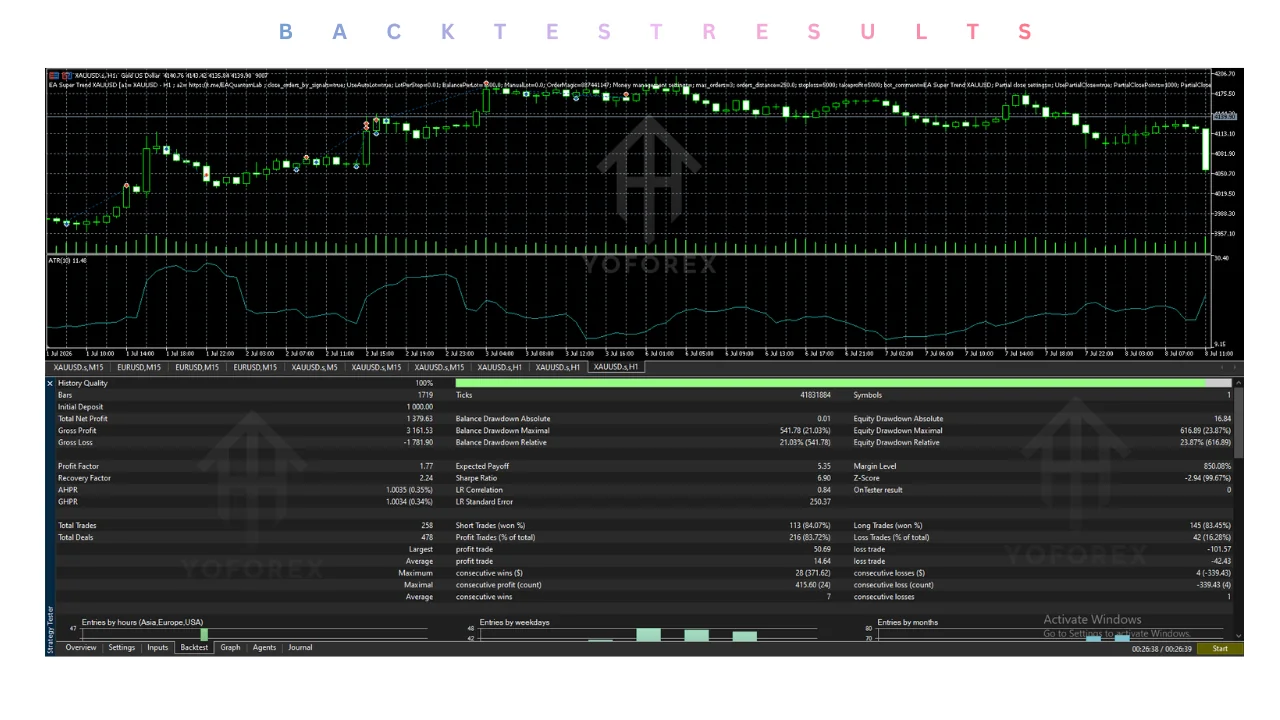Click the Sharpe Ratio value 6.90
Screen dimensions: 1280x720
[825, 478]
